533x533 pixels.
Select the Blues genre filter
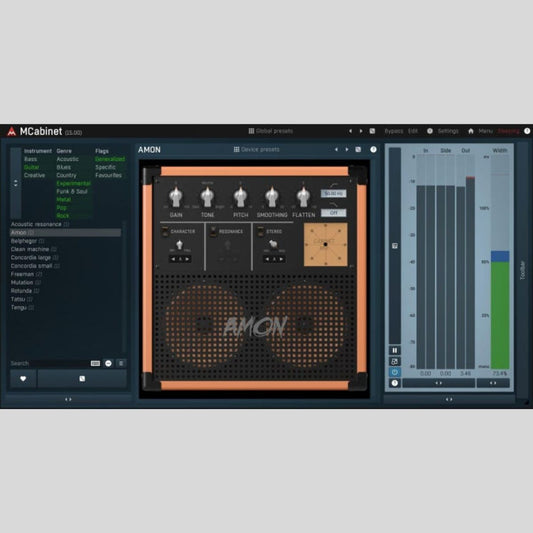tap(64, 167)
